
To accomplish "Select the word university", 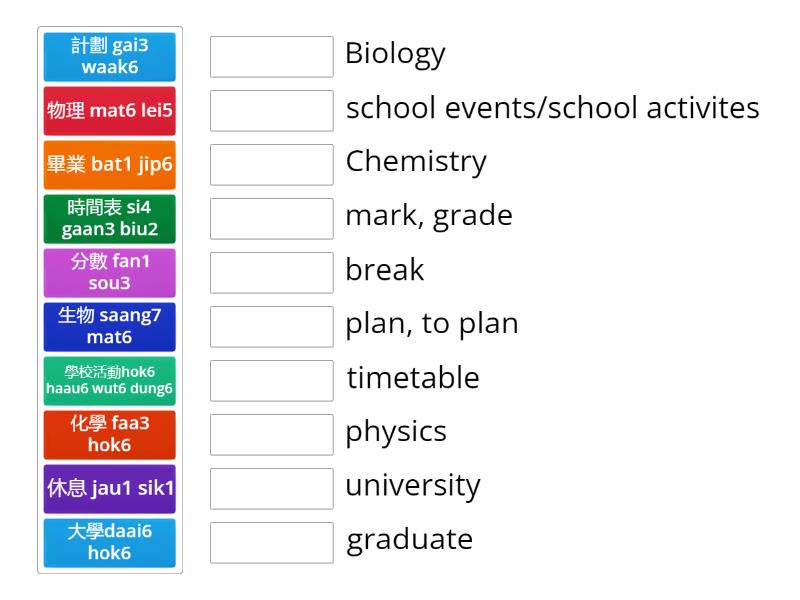I will (410, 486).
